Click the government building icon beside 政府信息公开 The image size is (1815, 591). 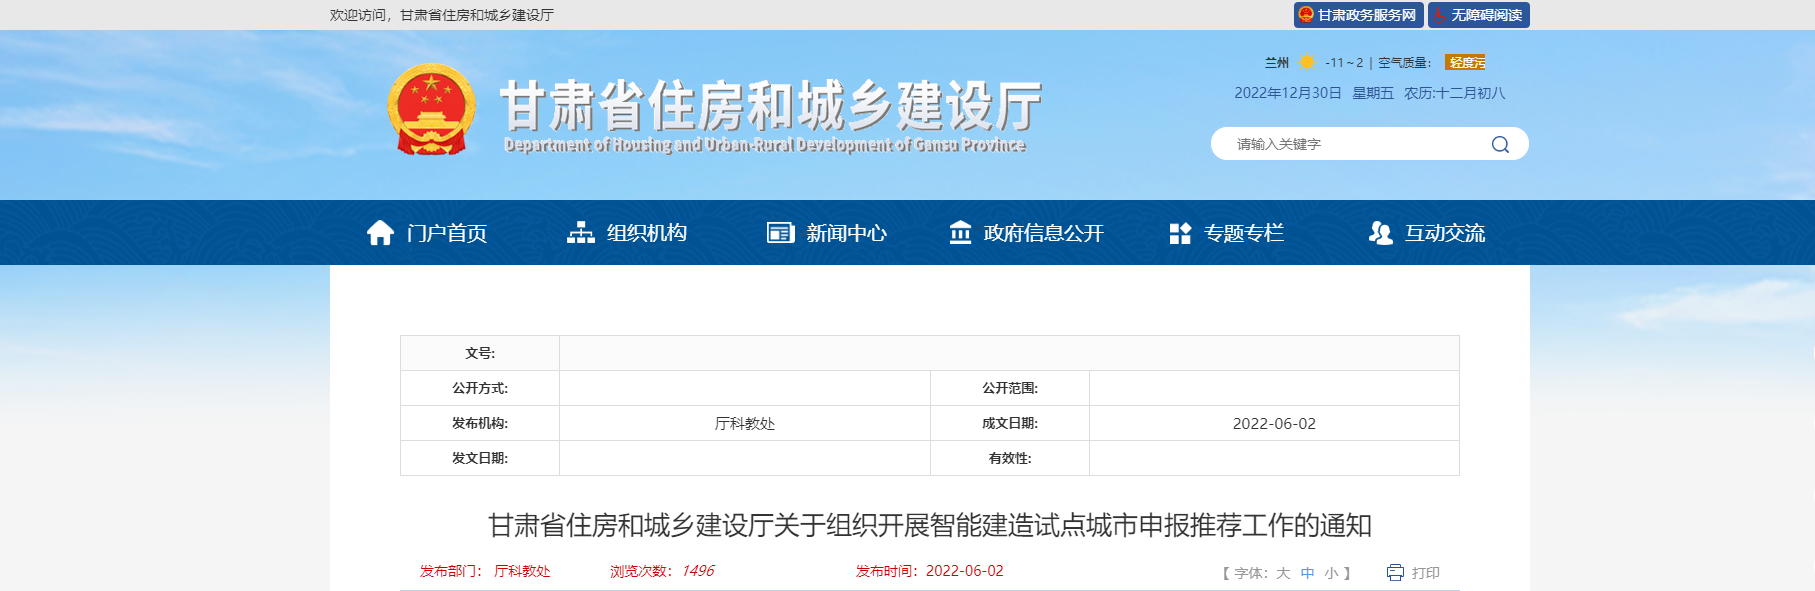click(x=960, y=233)
